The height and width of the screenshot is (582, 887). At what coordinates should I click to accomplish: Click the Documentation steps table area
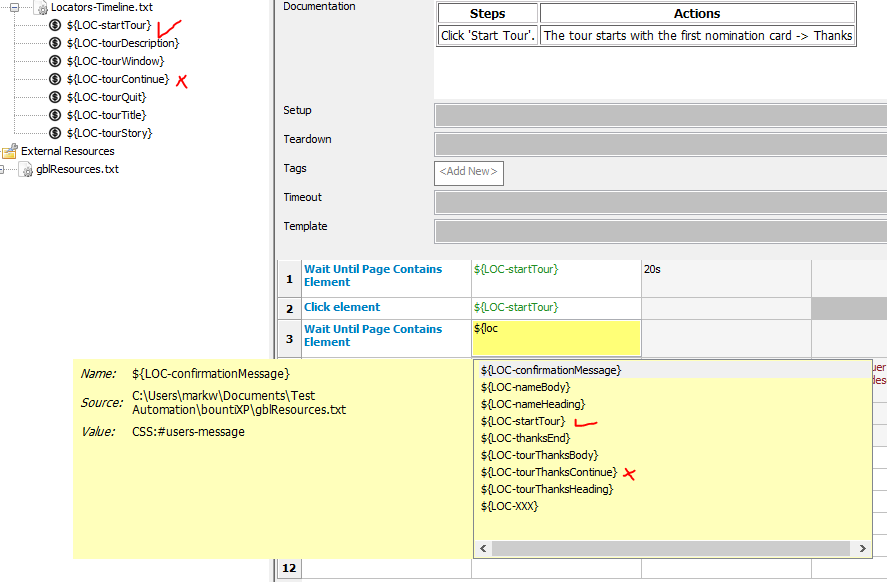click(647, 24)
